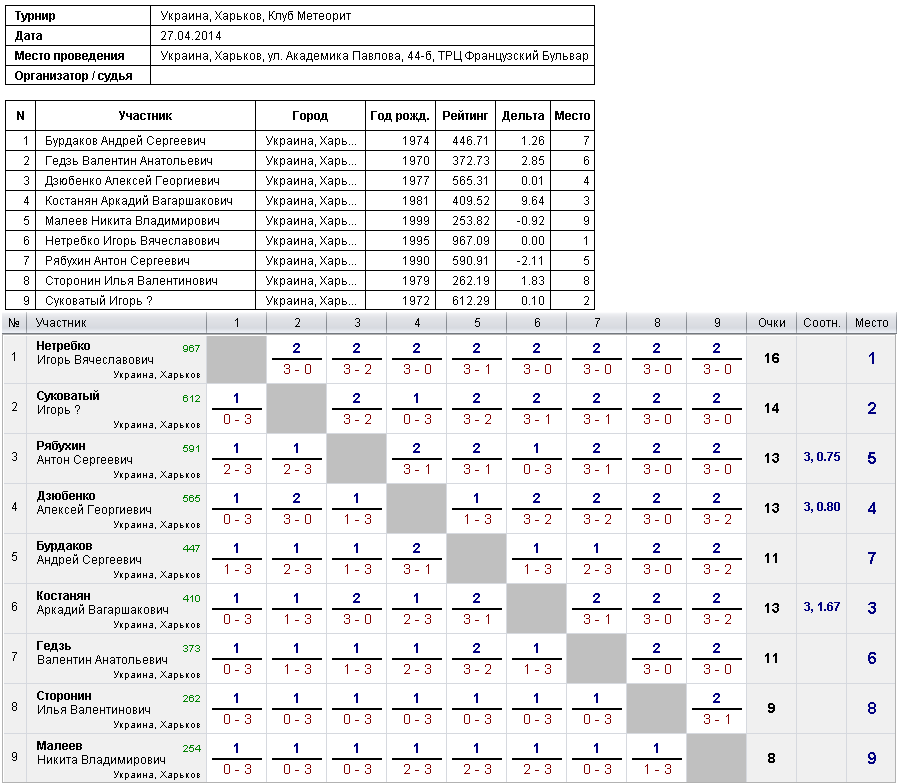This screenshot has width=897, height=784.
Task: Click player name Суковатый in the crosstable
Action: (68, 396)
